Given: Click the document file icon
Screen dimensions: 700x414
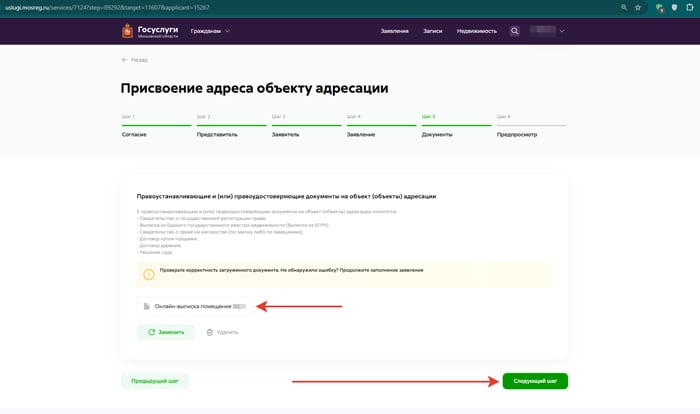Looking at the screenshot, I should pyautogui.click(x=146, y=306).
